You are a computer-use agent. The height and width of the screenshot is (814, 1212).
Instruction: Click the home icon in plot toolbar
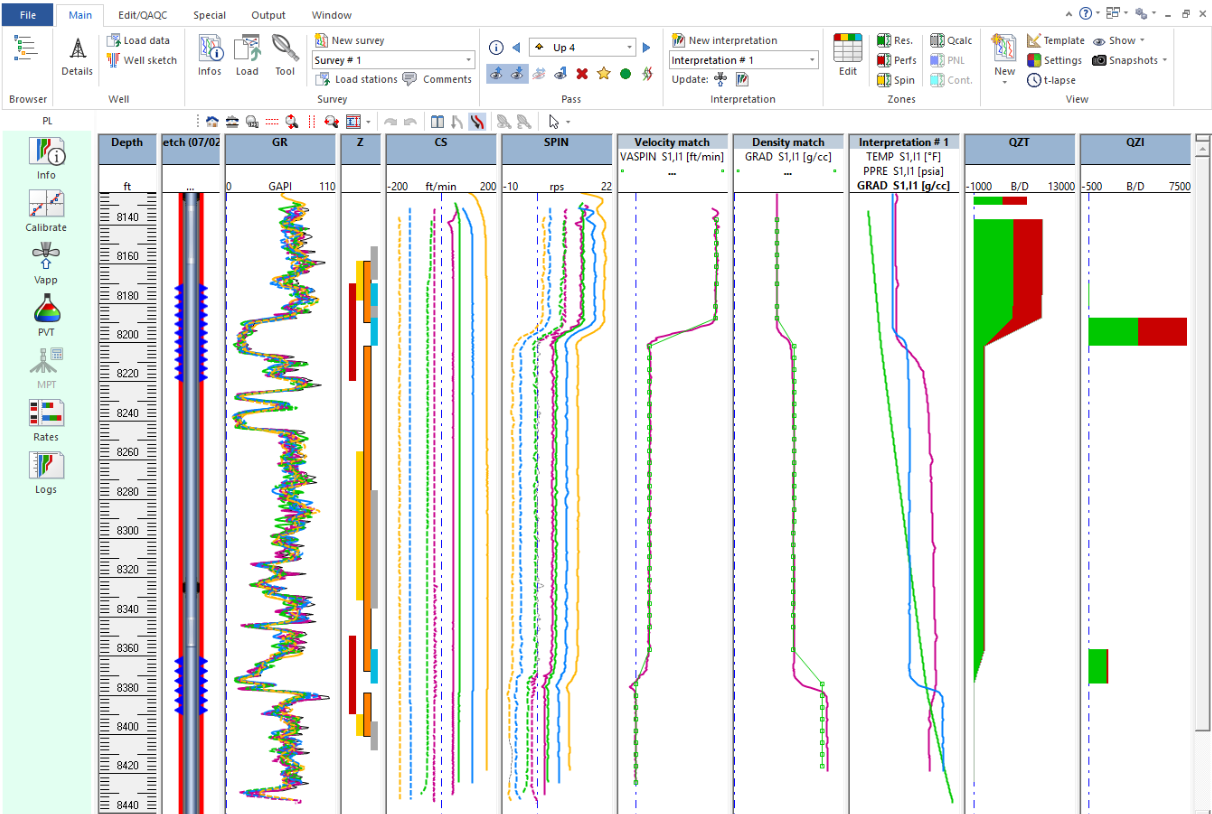(x=212, y=121)
